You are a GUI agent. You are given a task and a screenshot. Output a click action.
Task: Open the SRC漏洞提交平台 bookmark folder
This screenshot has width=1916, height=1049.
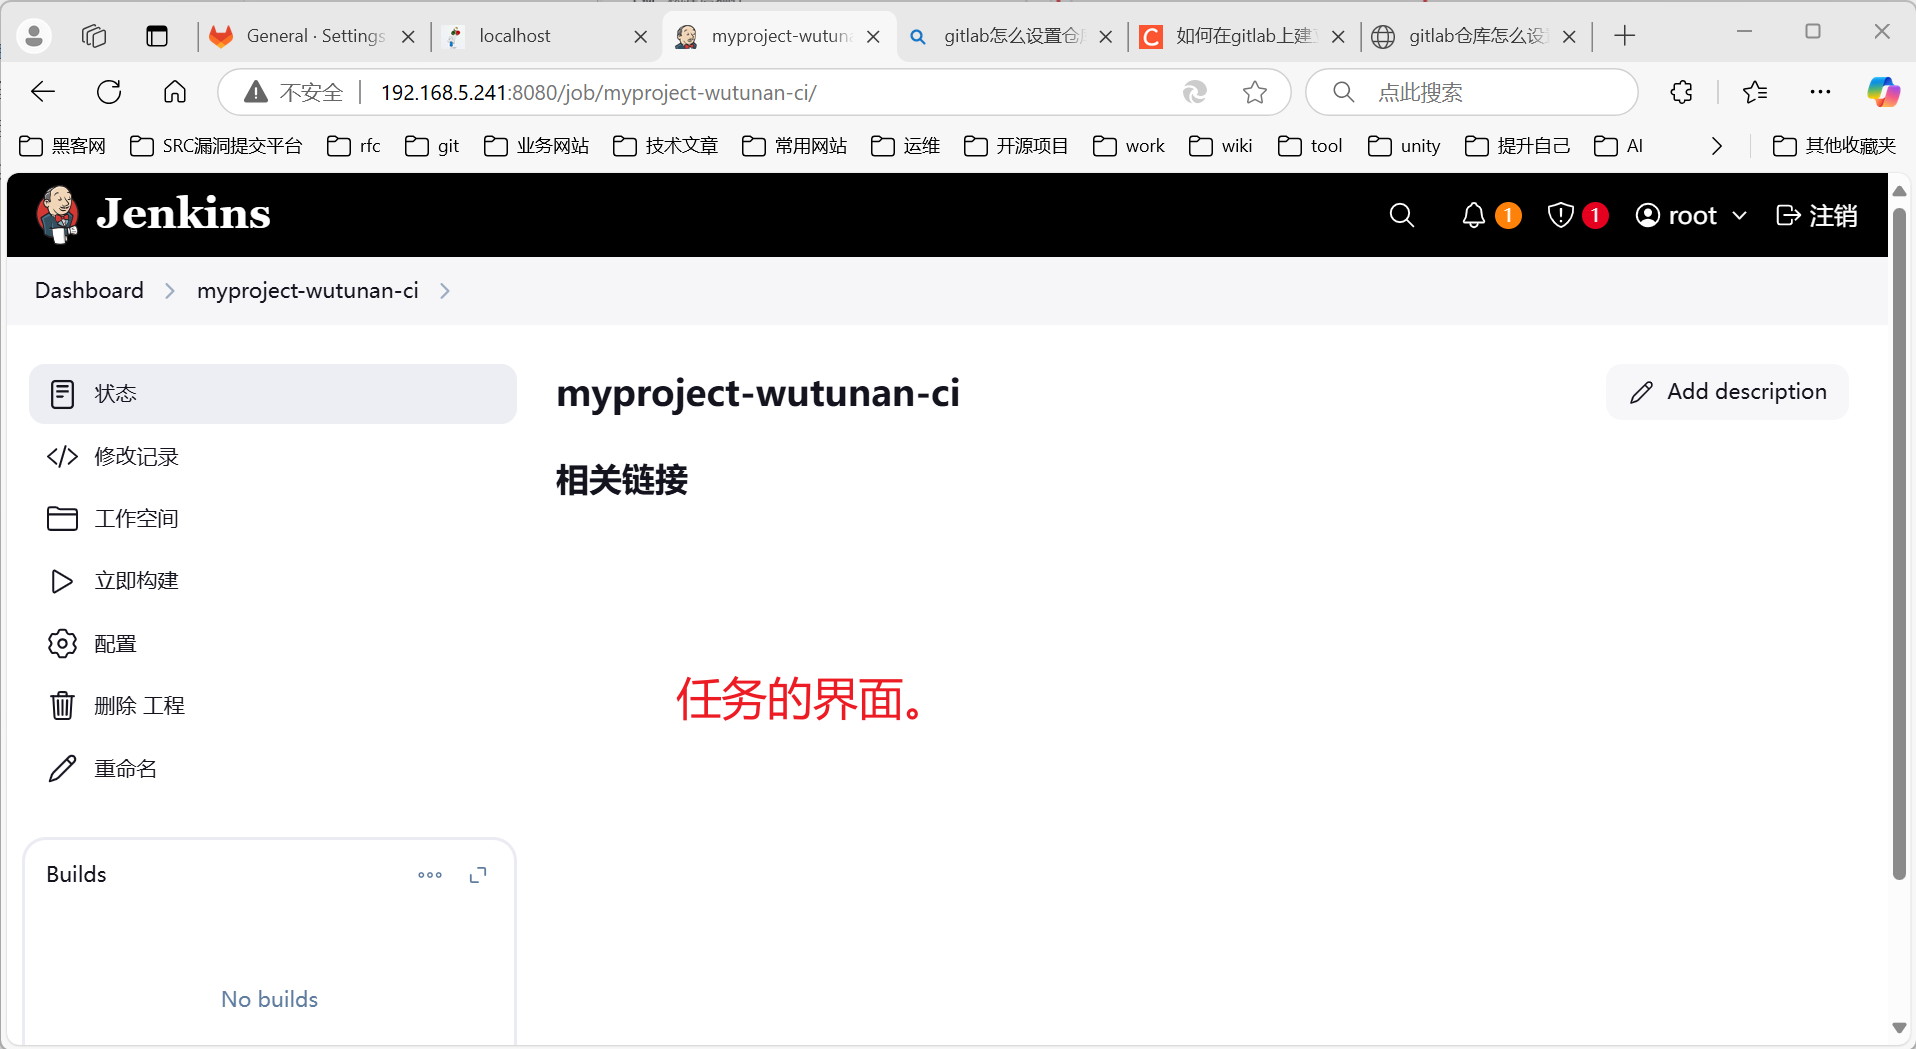[216, 146]
